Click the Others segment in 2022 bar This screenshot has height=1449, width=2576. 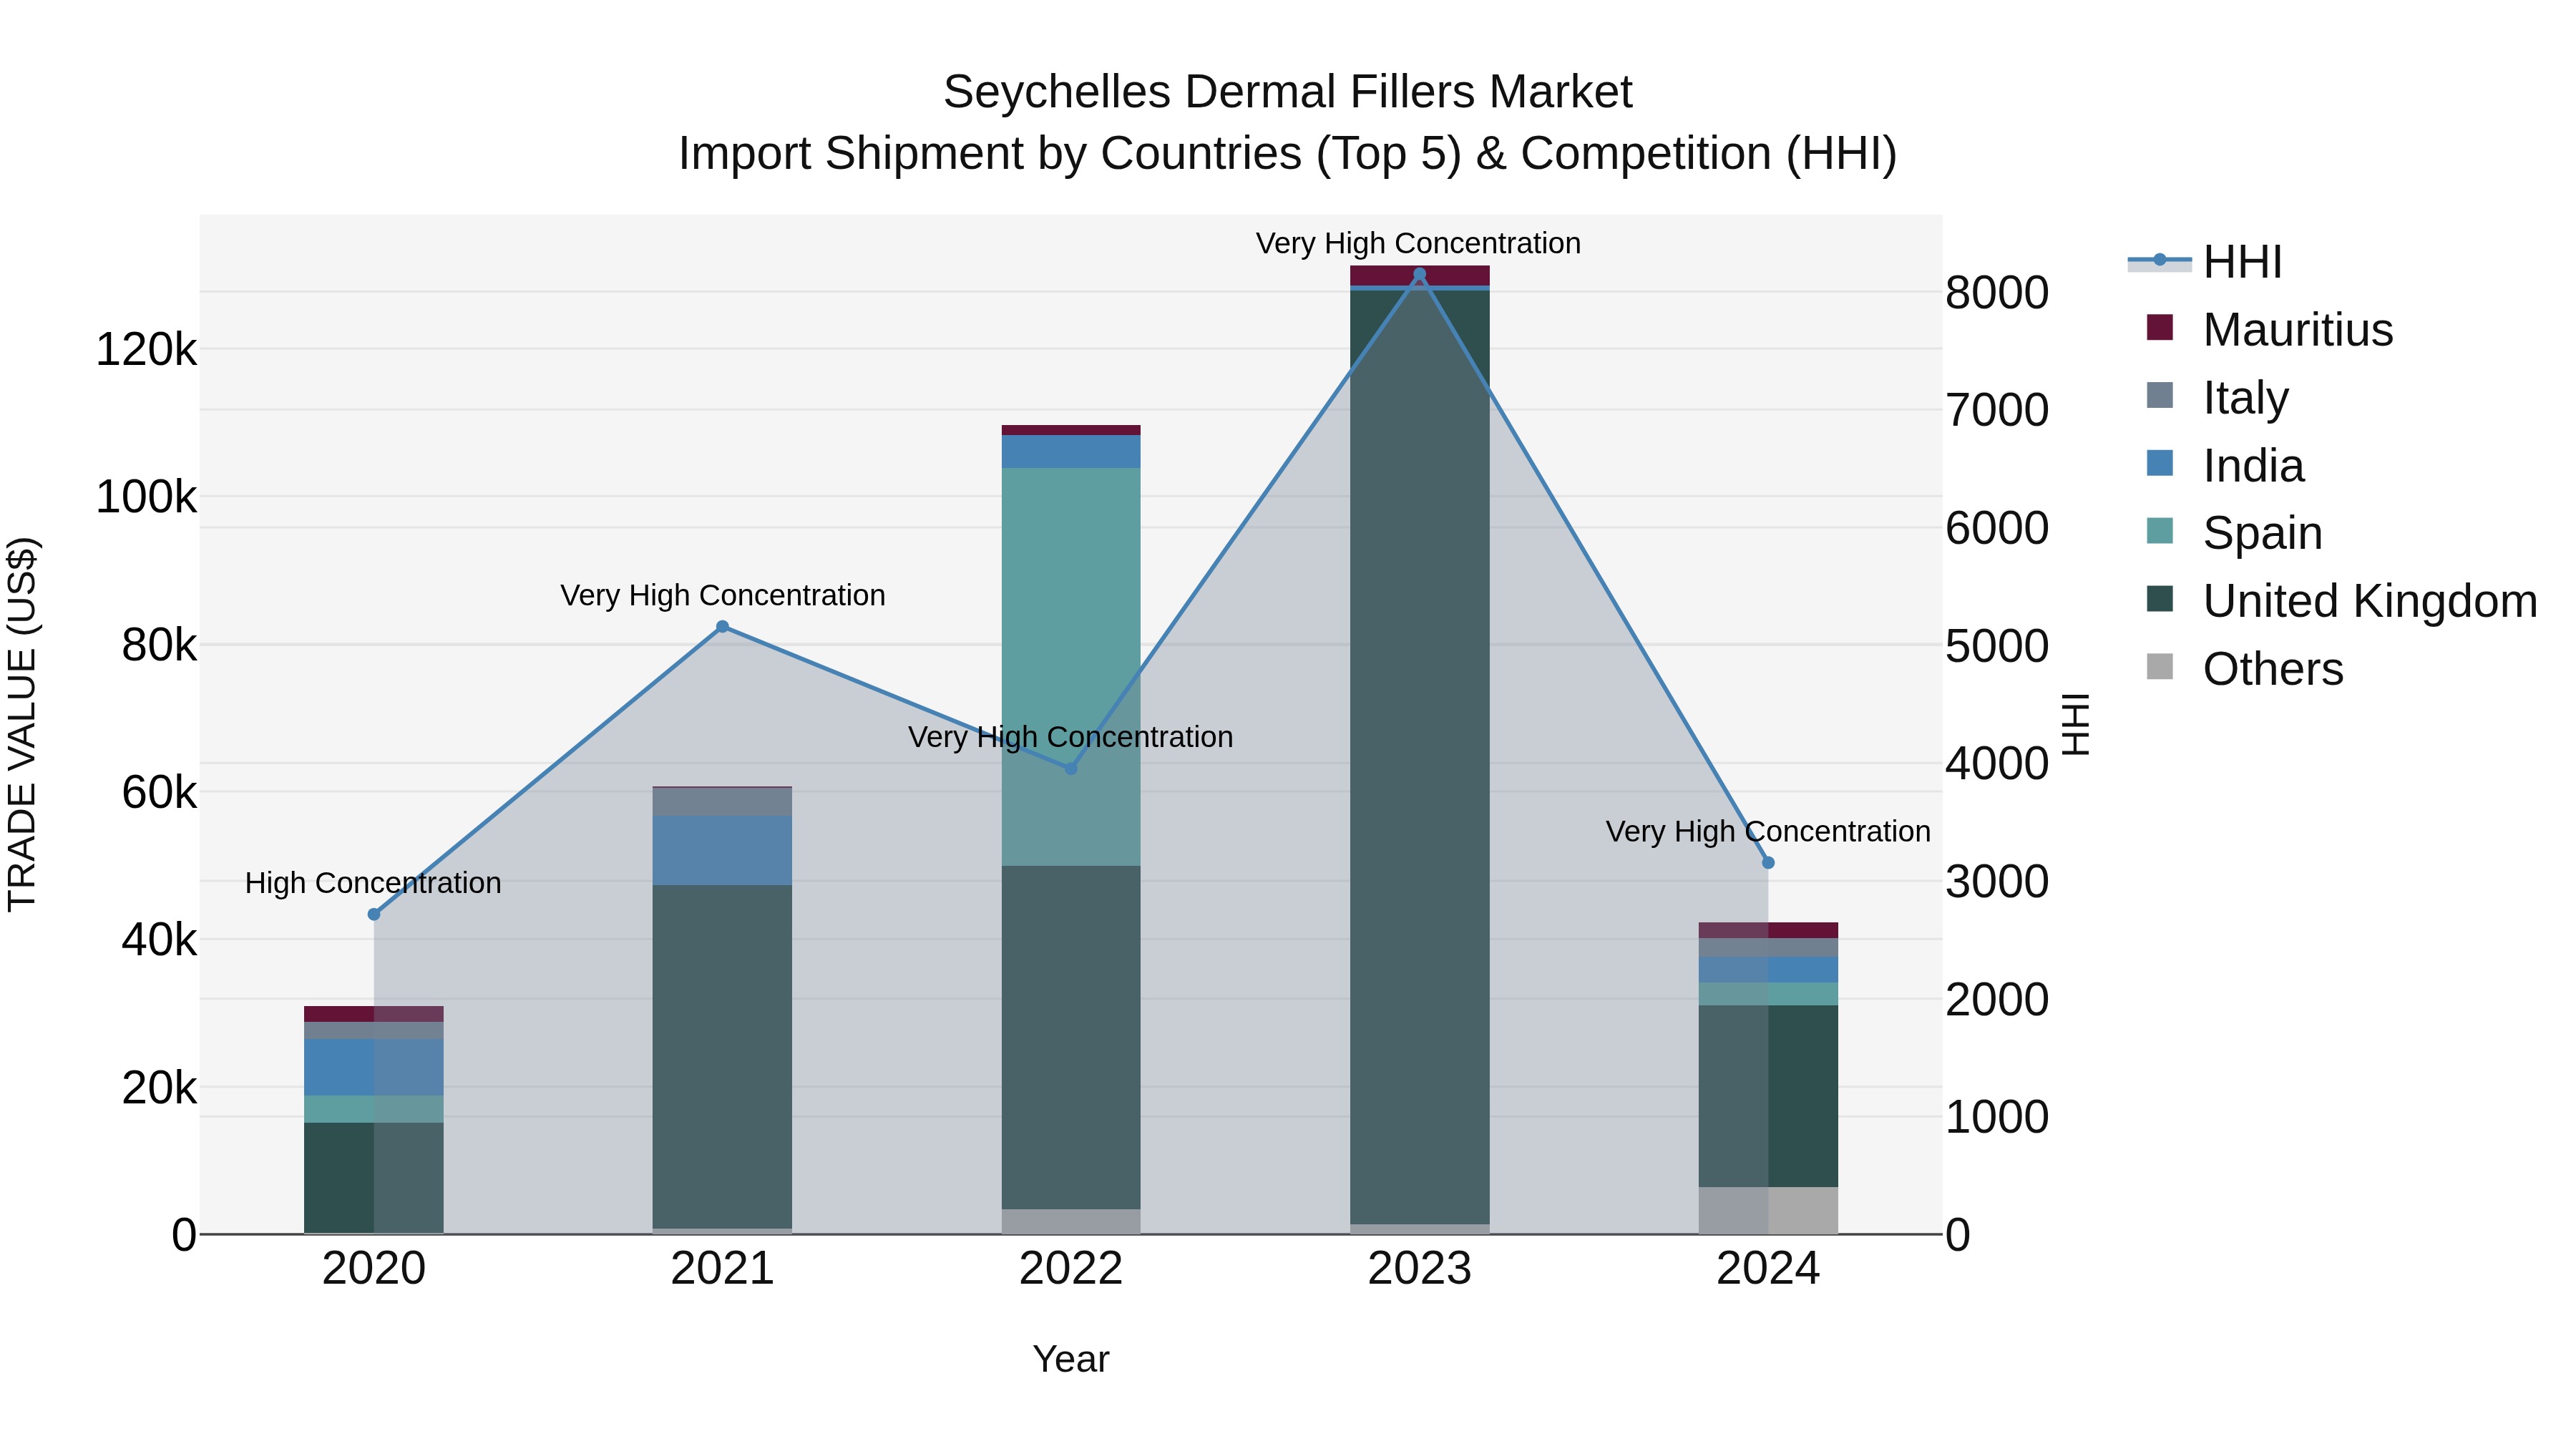(1071, 1221)
